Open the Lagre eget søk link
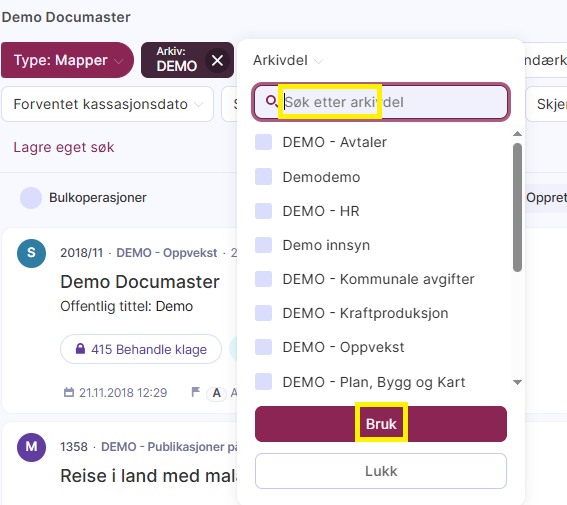 (64, 147)
